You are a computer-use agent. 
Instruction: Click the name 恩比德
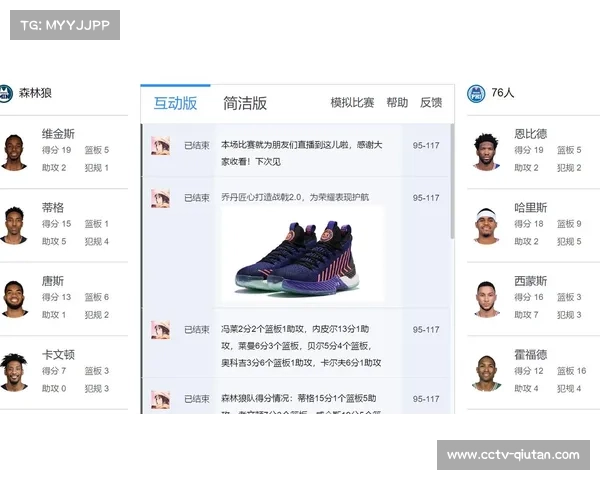[x=531, y=134]
